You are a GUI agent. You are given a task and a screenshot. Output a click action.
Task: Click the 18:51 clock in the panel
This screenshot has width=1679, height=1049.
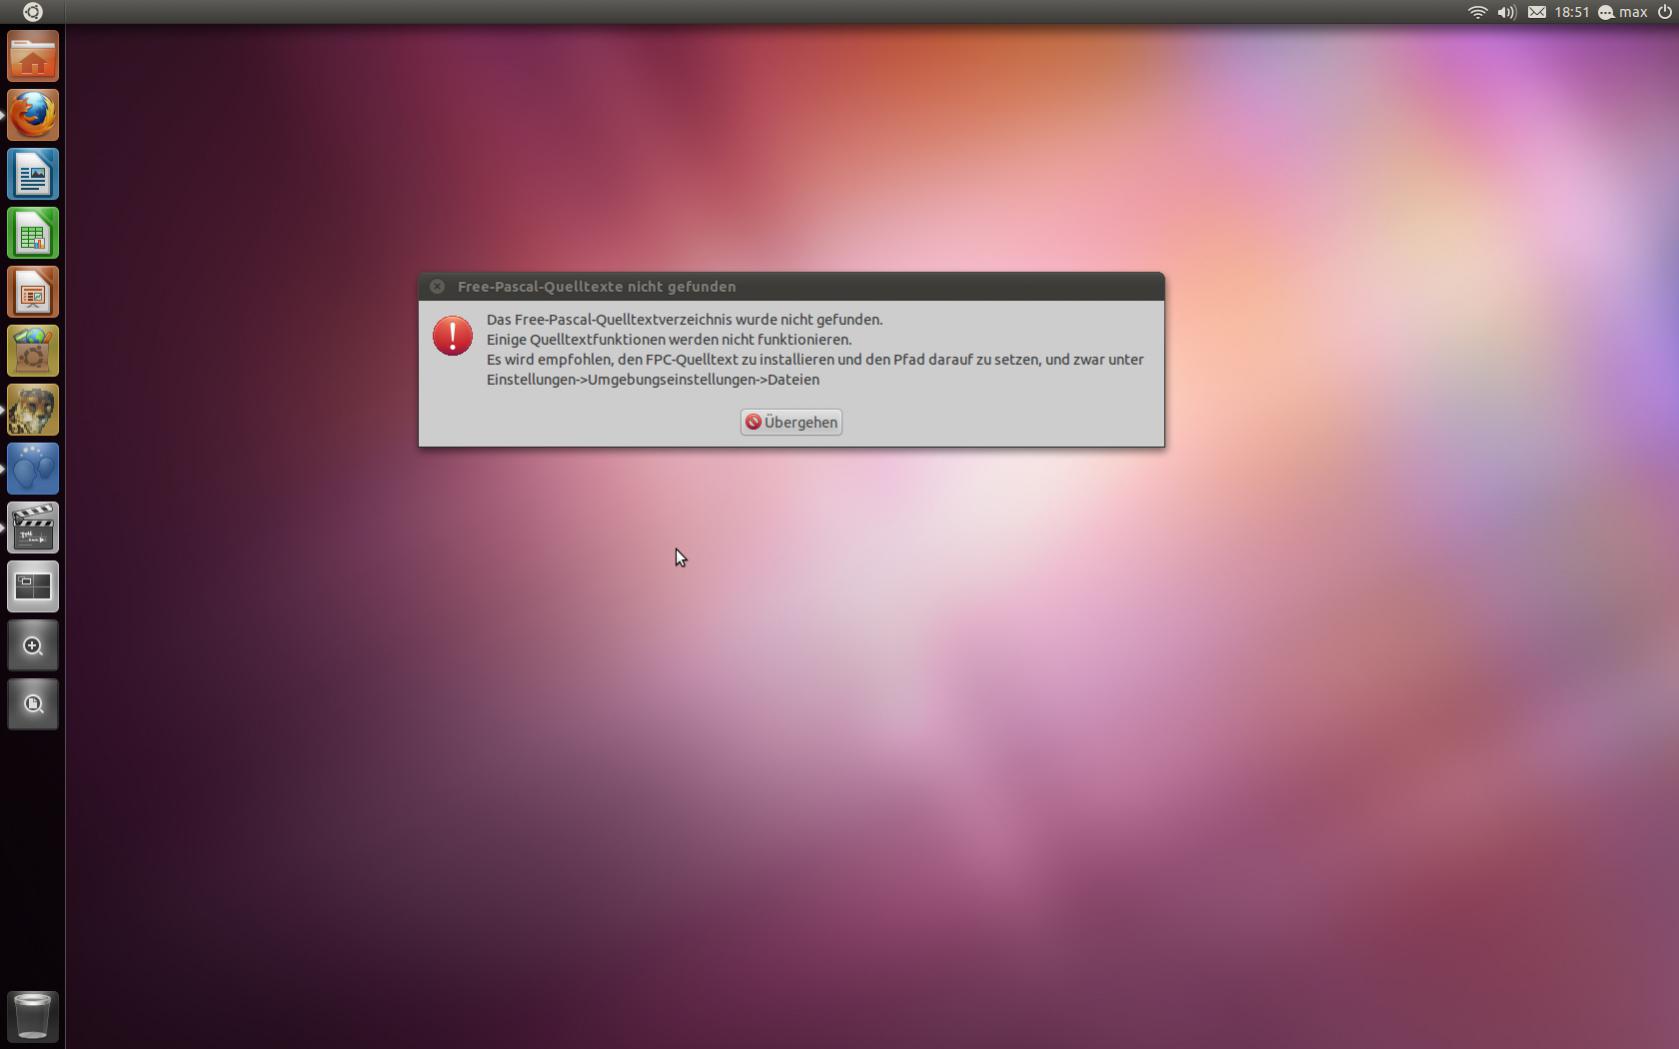(1572, 12)
